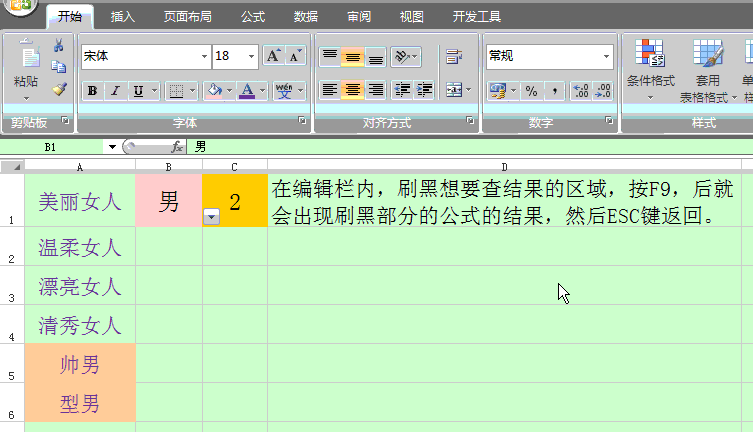Switch to 页面布局 tab
The width and height of the screenshot is (753, 432).
coord(188,17)
